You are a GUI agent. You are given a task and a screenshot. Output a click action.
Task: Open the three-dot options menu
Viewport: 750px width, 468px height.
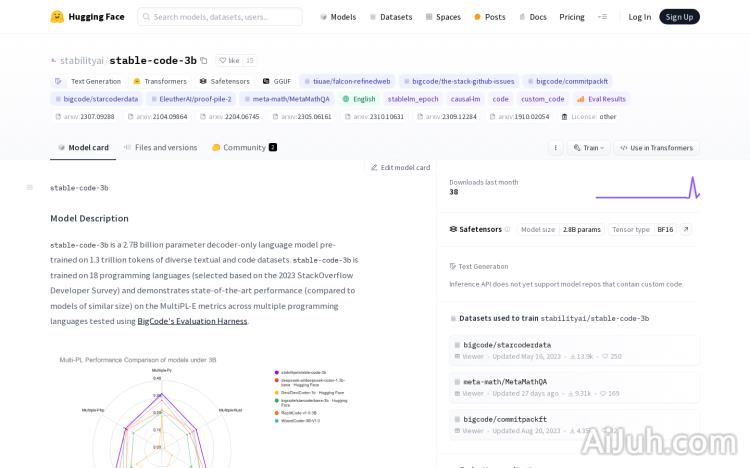point(556,148)
